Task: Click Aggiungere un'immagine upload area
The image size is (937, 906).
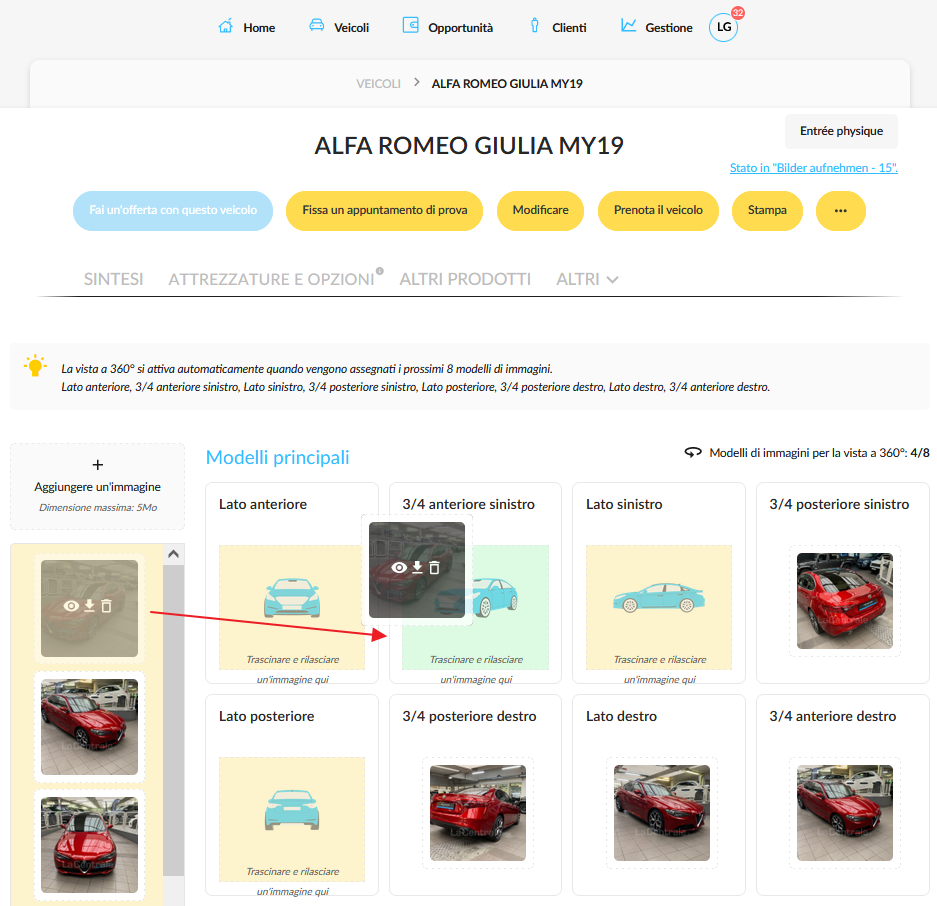Action: tap(97, 486)
